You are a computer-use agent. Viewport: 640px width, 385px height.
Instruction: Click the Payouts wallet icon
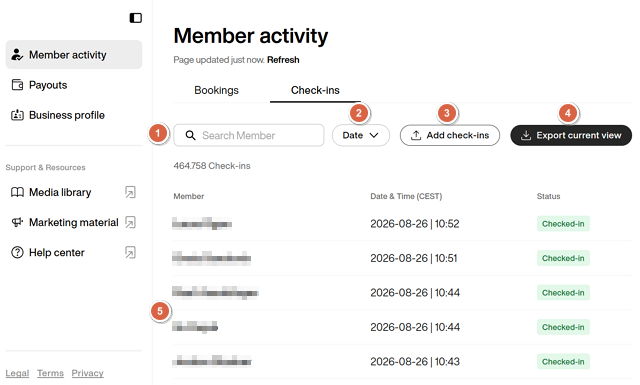click(x=17, y=85)
